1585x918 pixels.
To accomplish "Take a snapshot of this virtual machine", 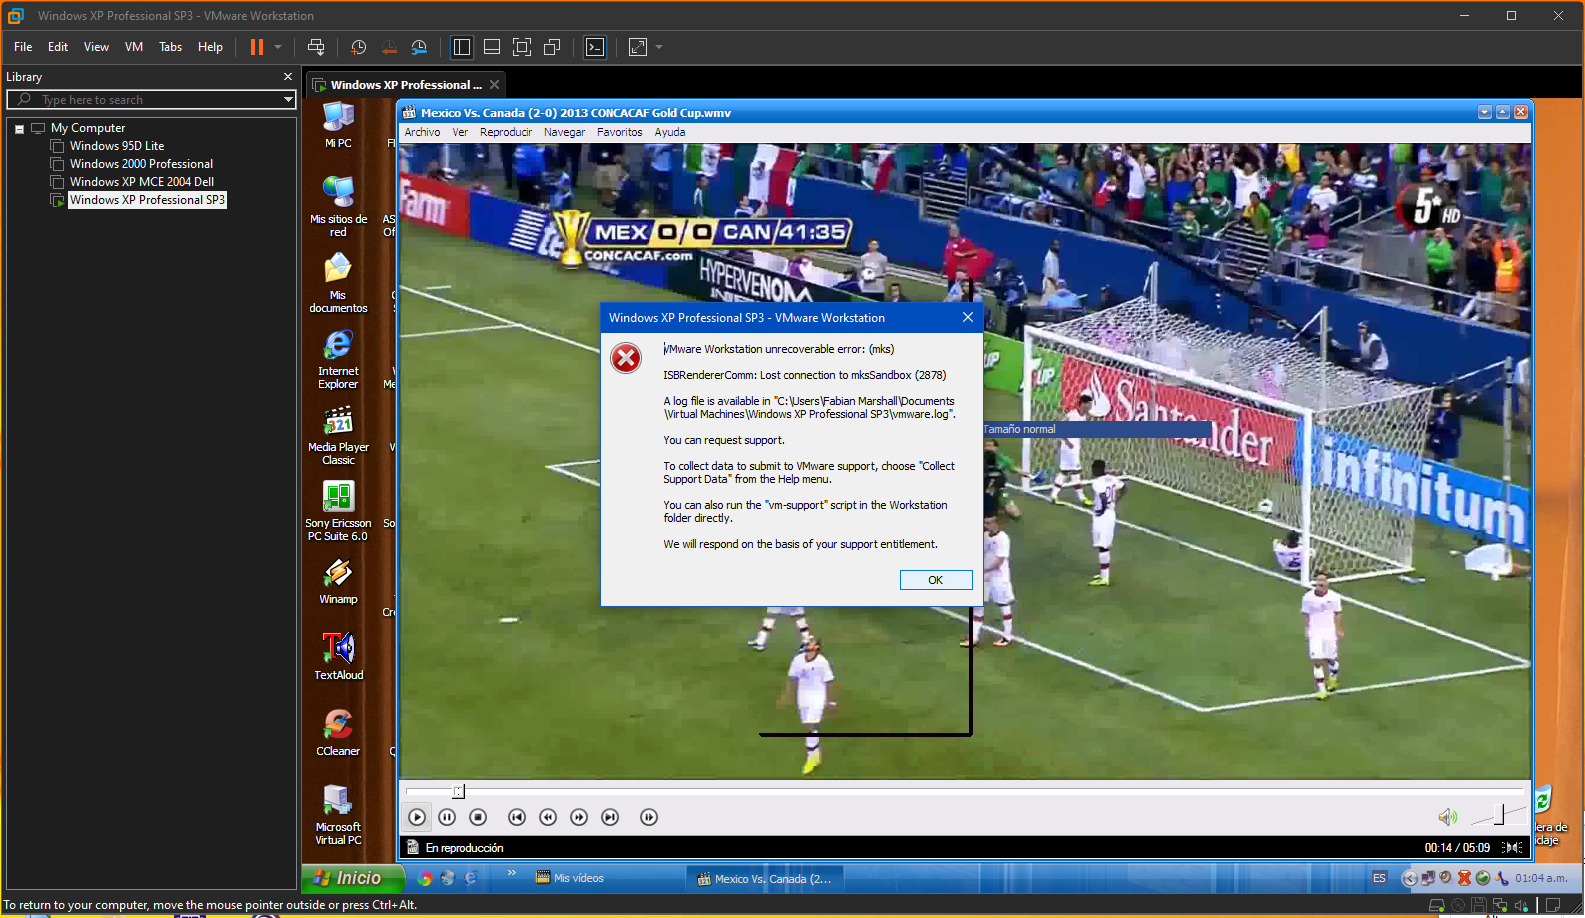I will pyautogui.click(x=359, y=47).
